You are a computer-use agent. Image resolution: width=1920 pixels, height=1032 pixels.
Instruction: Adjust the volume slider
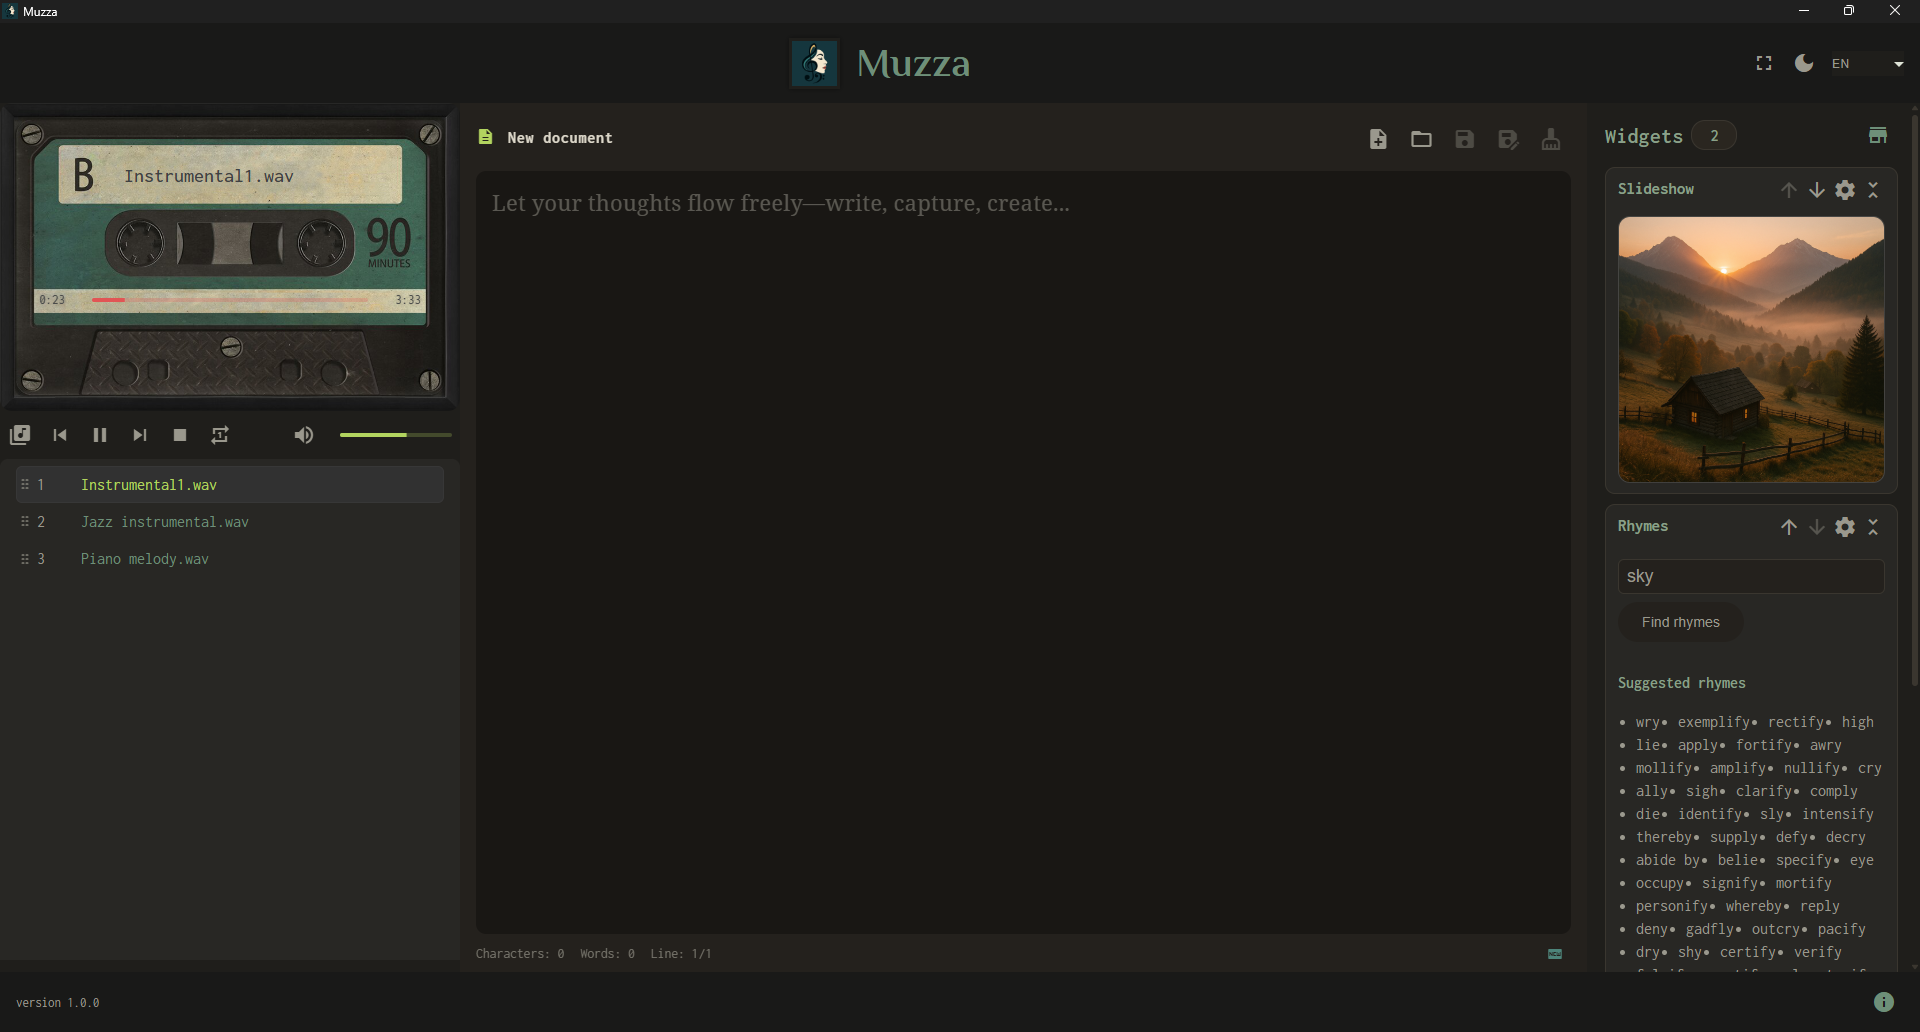click(x=394, y=435)
